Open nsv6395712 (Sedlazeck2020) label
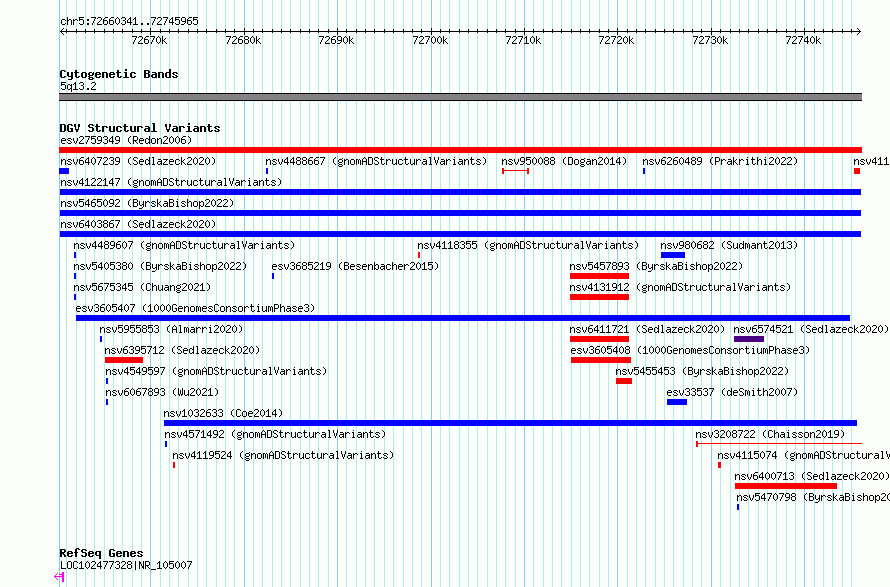Viewport: 890px width, 587px height. (x=182, y=350)
